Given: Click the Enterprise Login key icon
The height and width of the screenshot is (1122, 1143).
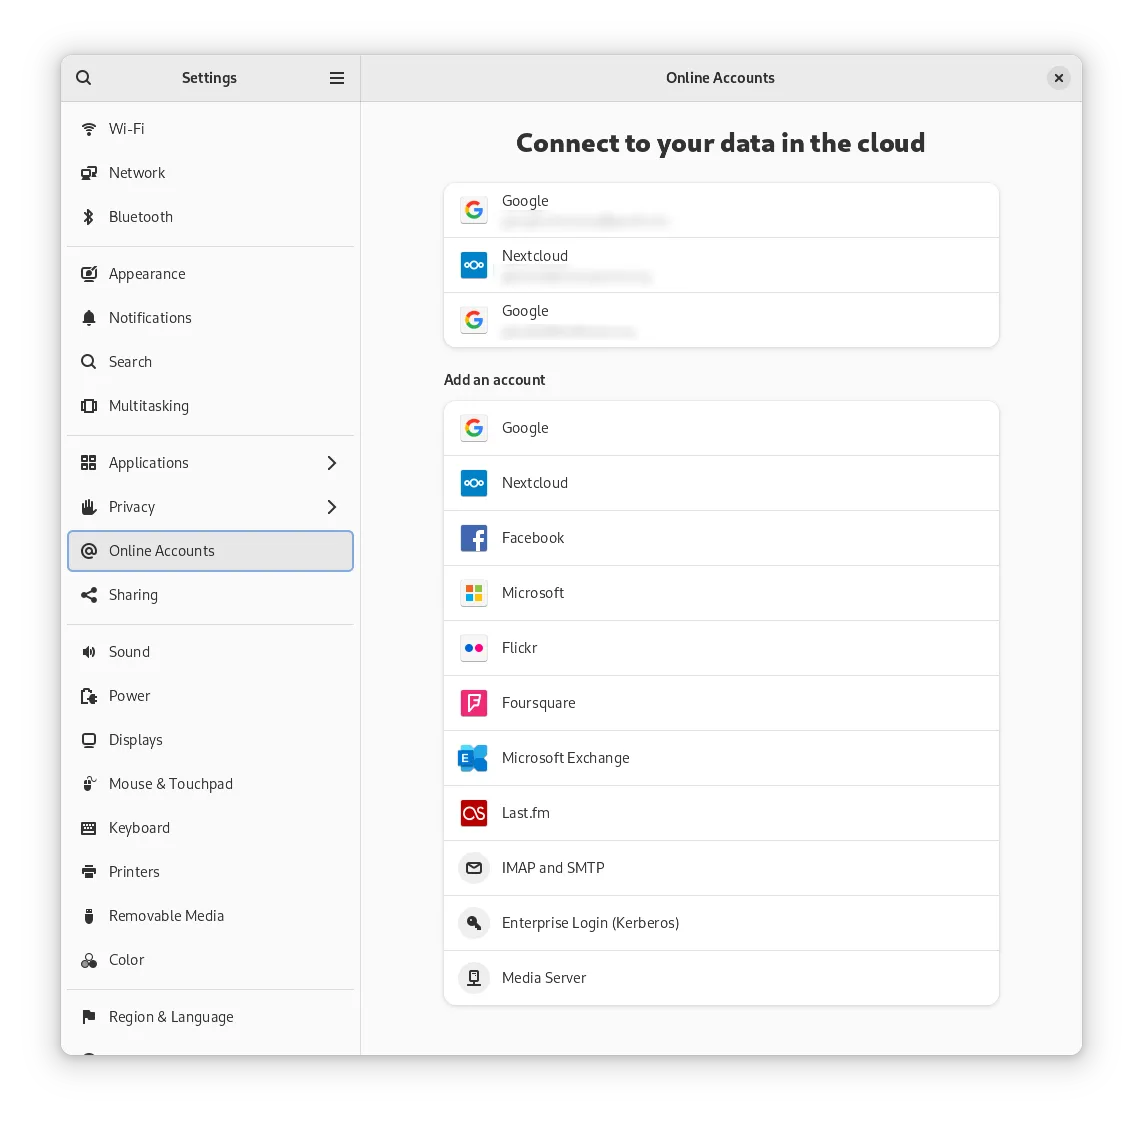Looking at the screenshot, I should point(474,923).
